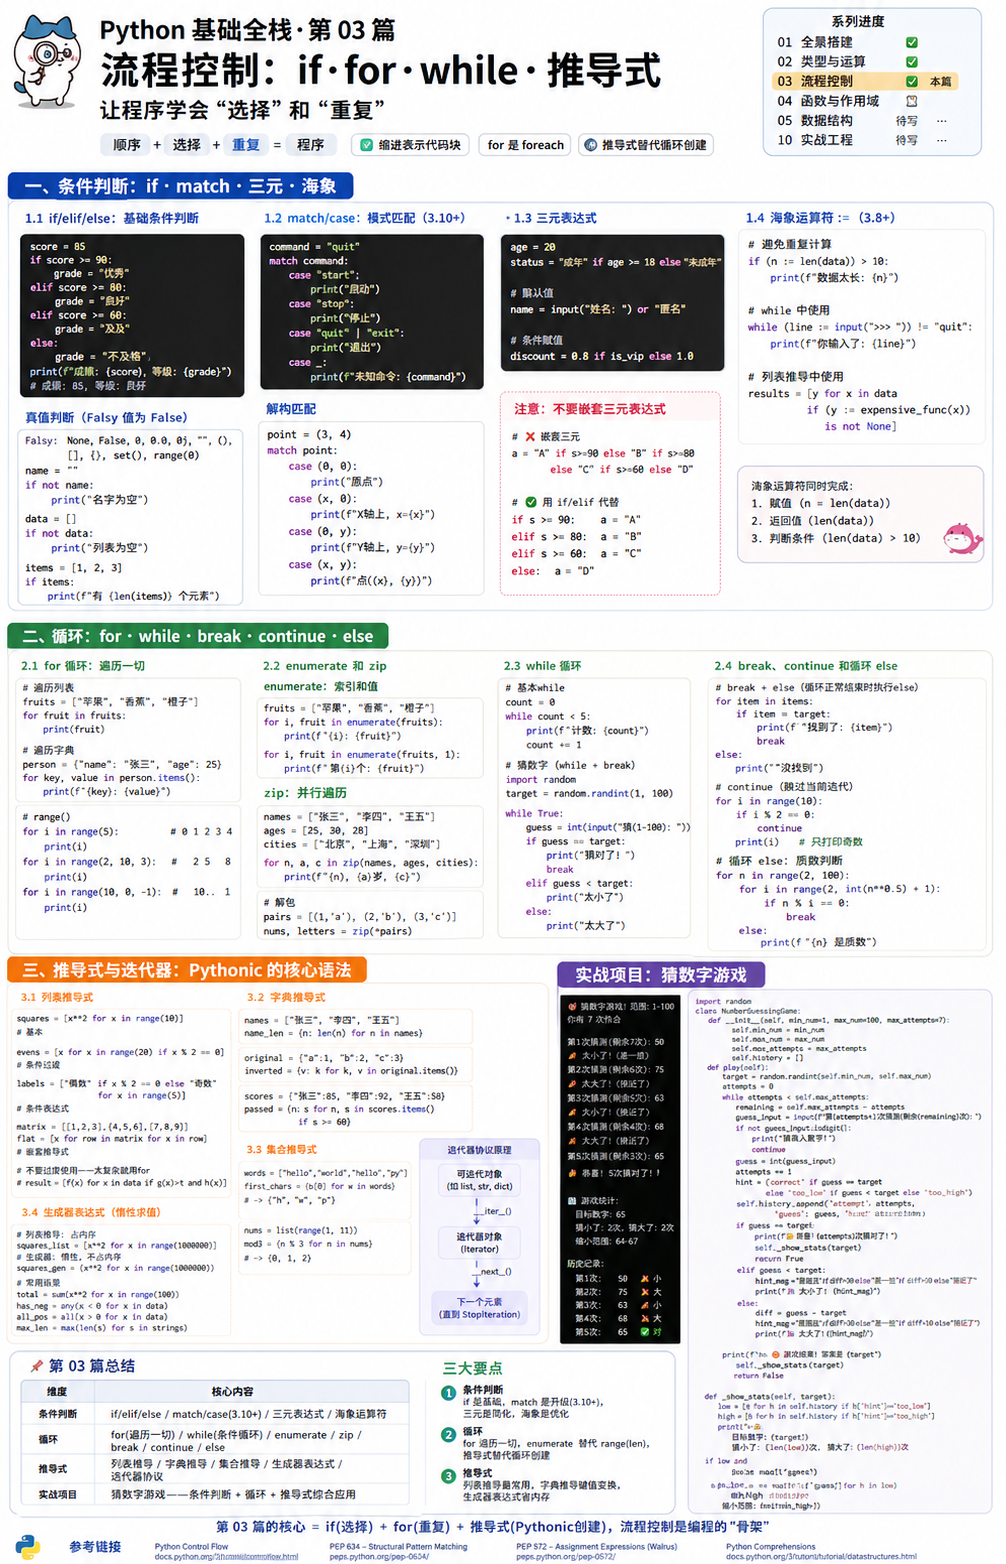Open the 三、推导式与迭代器 section banner
Image resolution: width=1006 pixels, height=1564 pixels.
tap(187, 969)
